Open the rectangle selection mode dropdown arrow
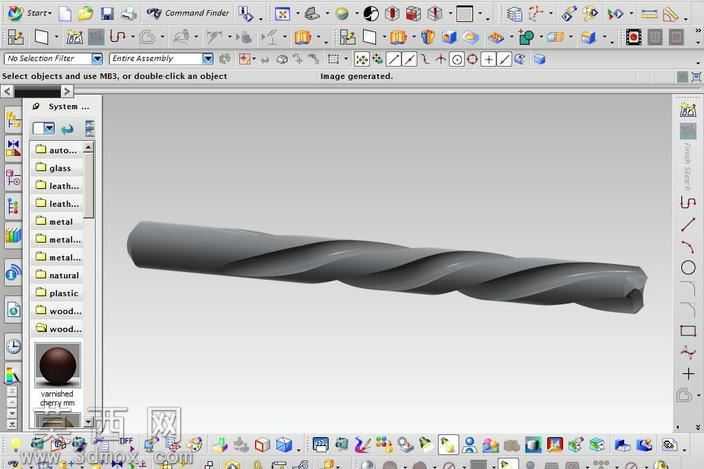Image resolution: width=704 pixels, height=469 pixels. [x=346, y=59]
